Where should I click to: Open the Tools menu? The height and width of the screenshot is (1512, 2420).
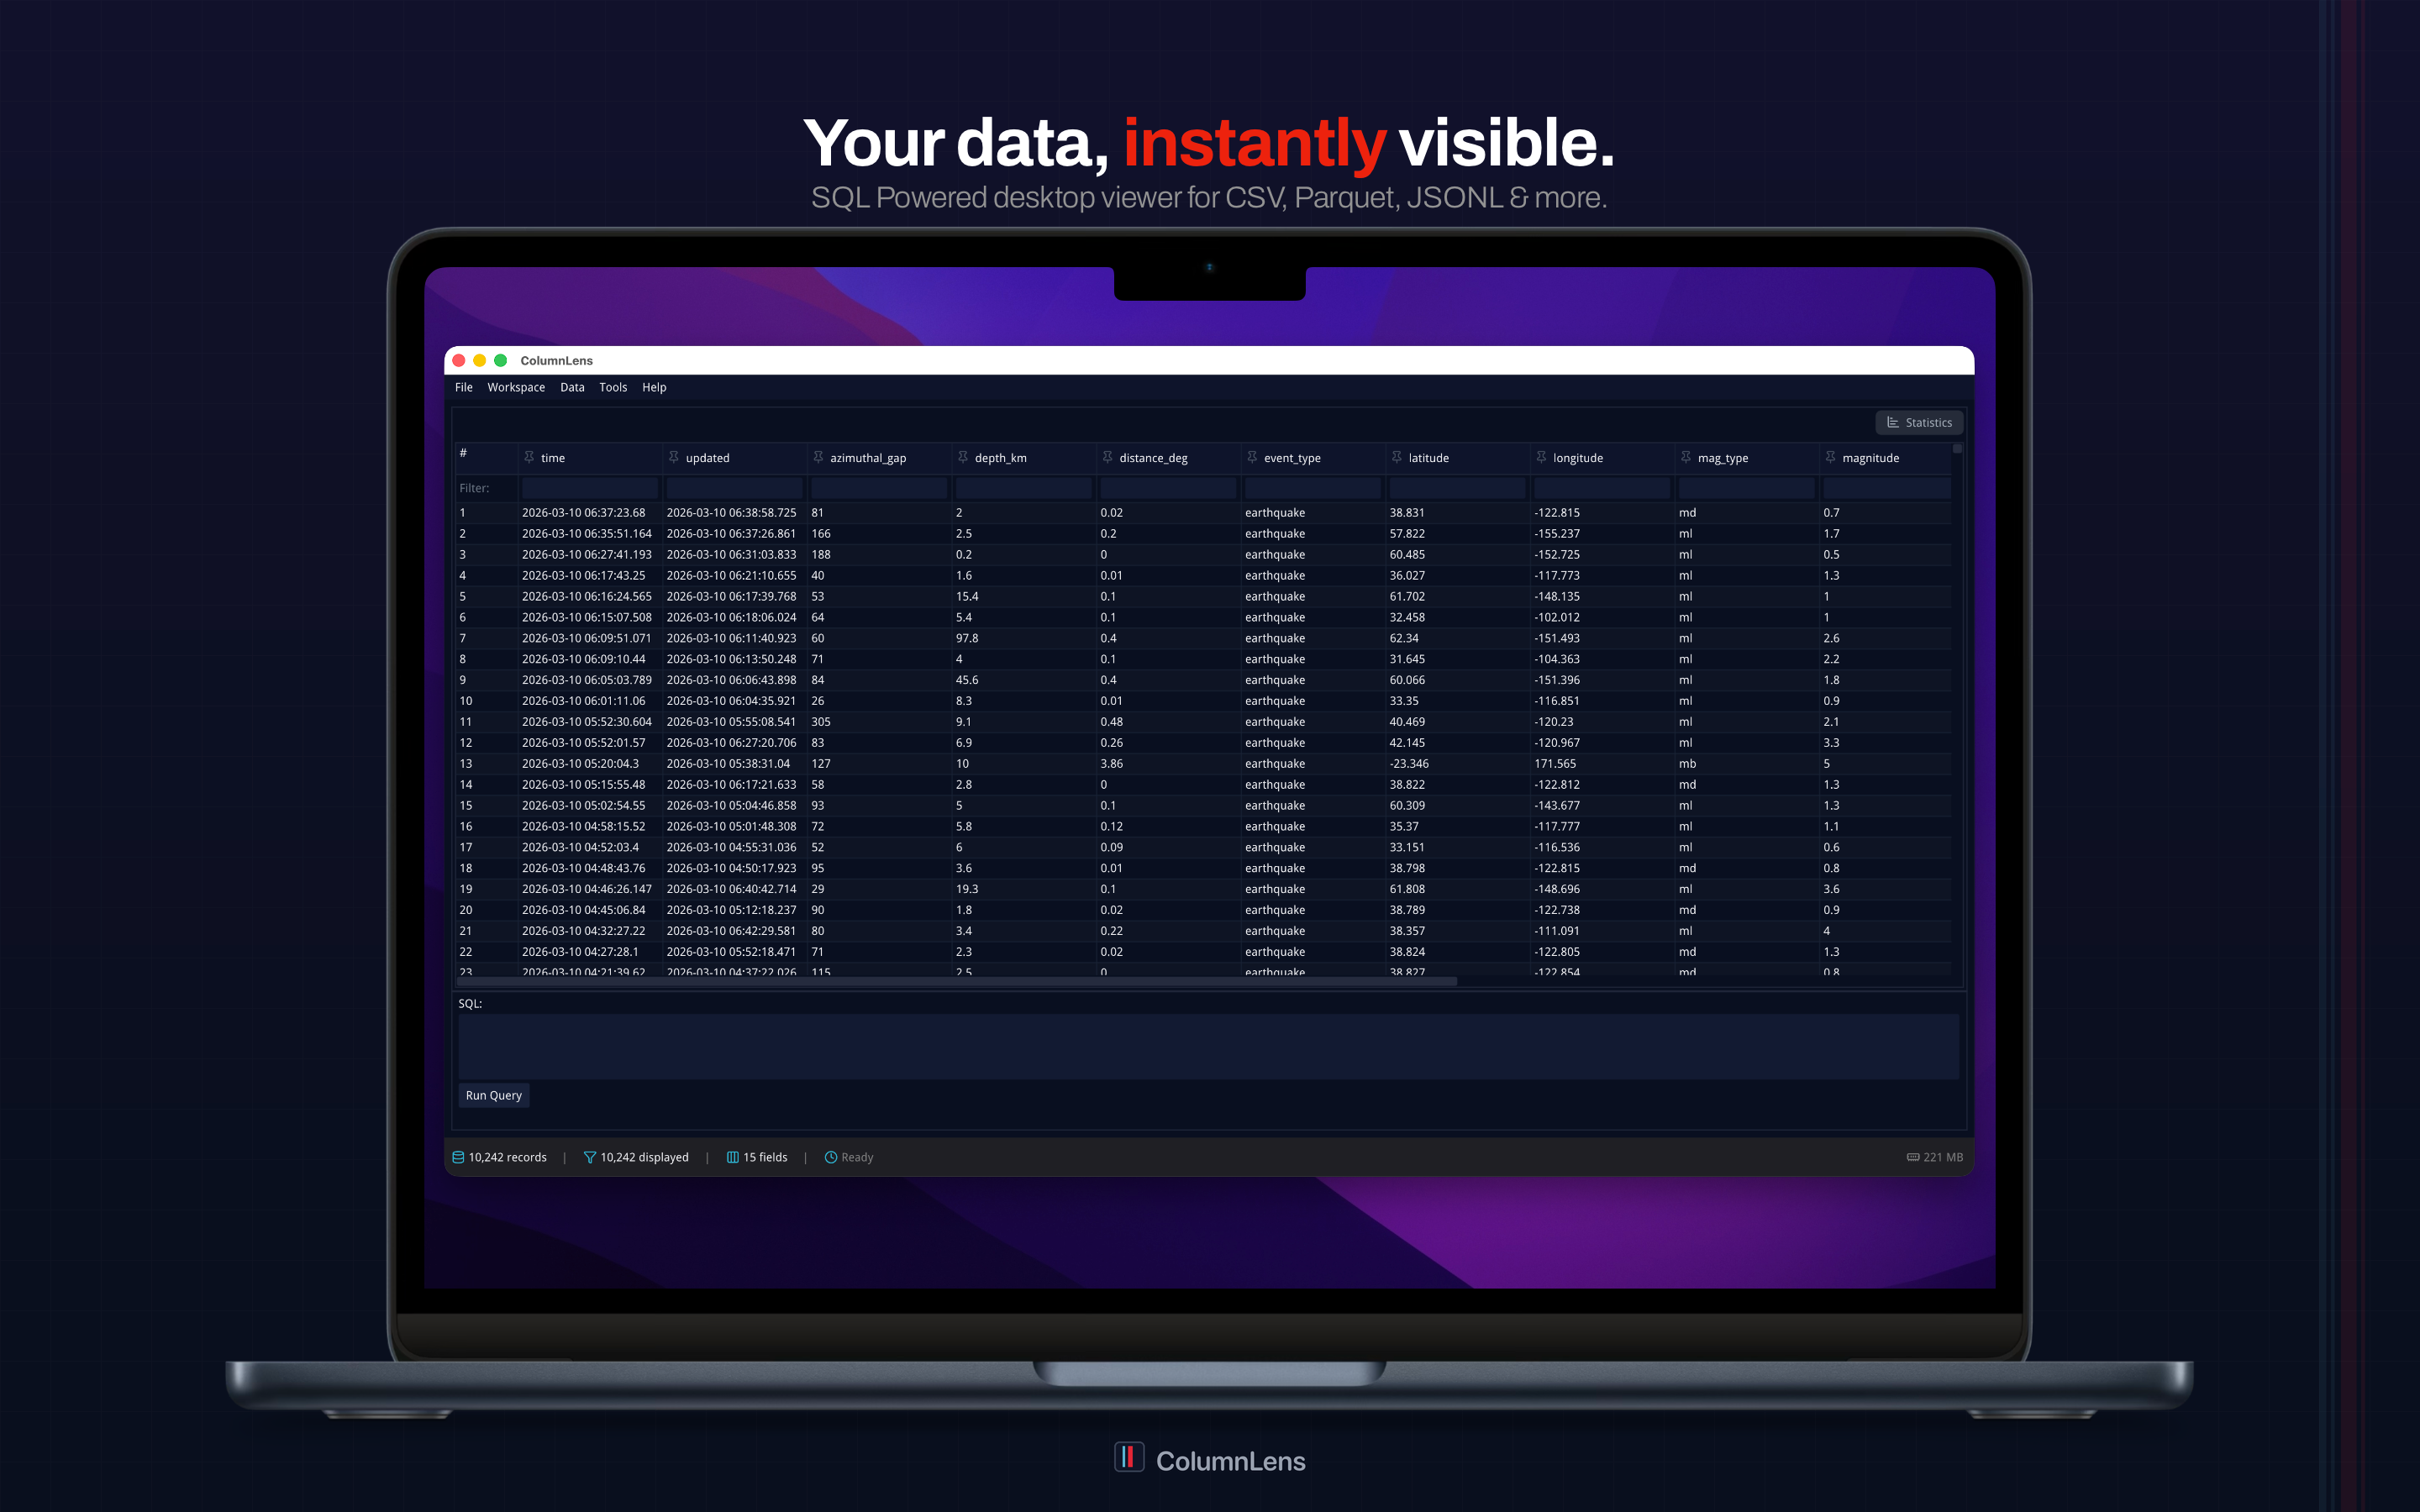613,387
